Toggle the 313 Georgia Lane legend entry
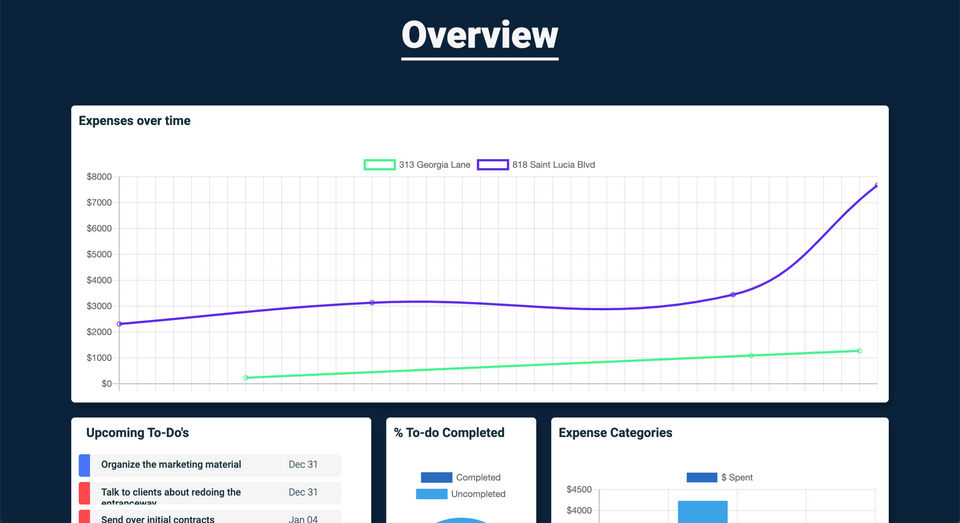Viewport: 960px width, 523px height. pos(417,165)
